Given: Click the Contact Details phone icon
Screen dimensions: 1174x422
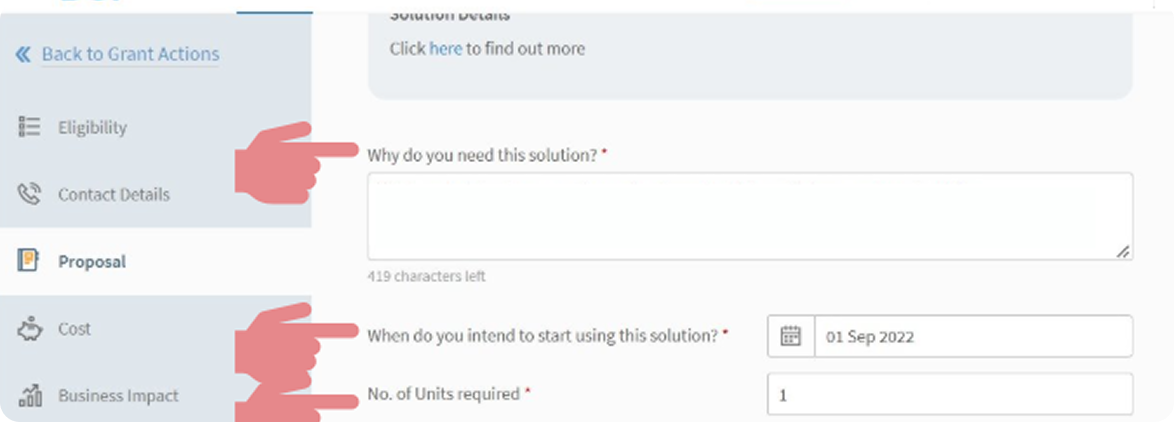Looking at the screenshot, I should 29,194.
